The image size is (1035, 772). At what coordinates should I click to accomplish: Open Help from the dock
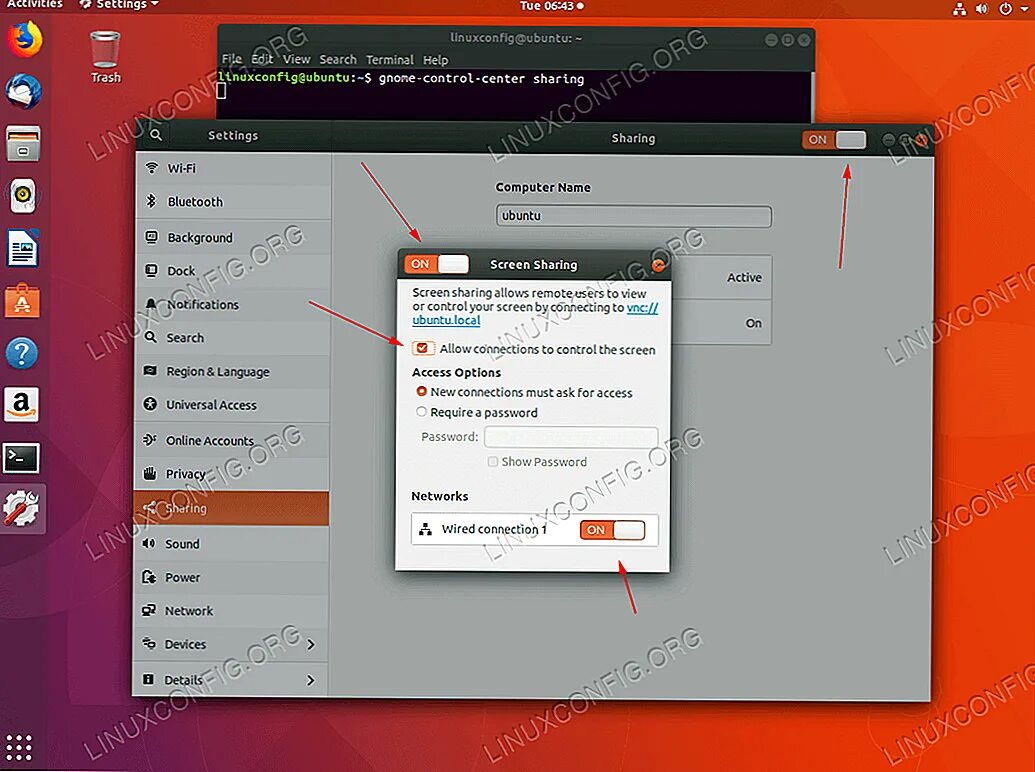coord(22,353)
